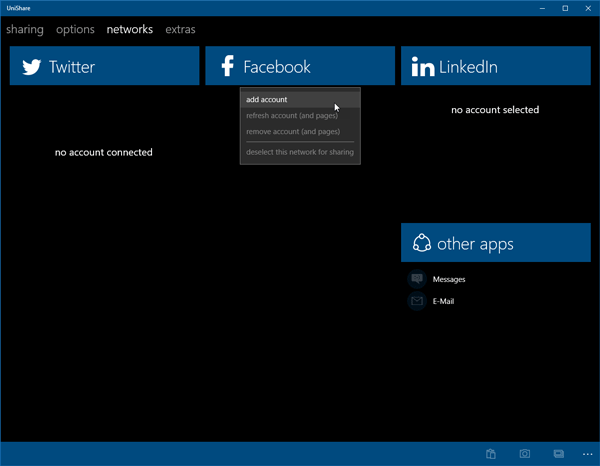Go to the extras tab
The image size is (600, 466).
point(180,30)
